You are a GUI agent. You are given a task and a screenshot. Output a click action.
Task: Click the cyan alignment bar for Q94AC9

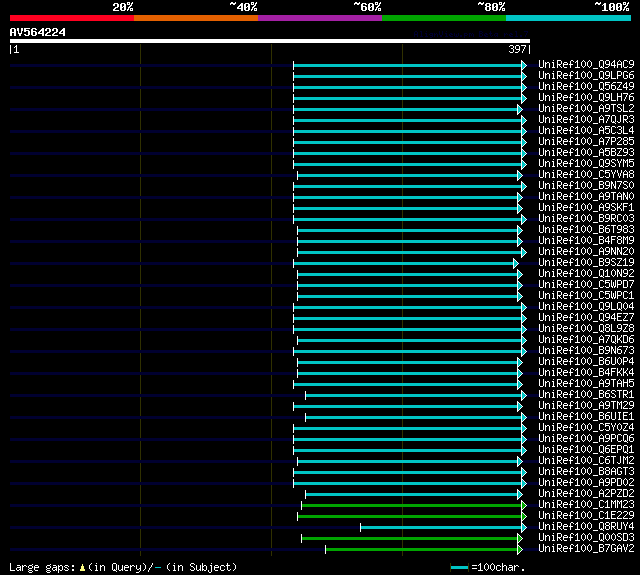(x=408, y=65)
